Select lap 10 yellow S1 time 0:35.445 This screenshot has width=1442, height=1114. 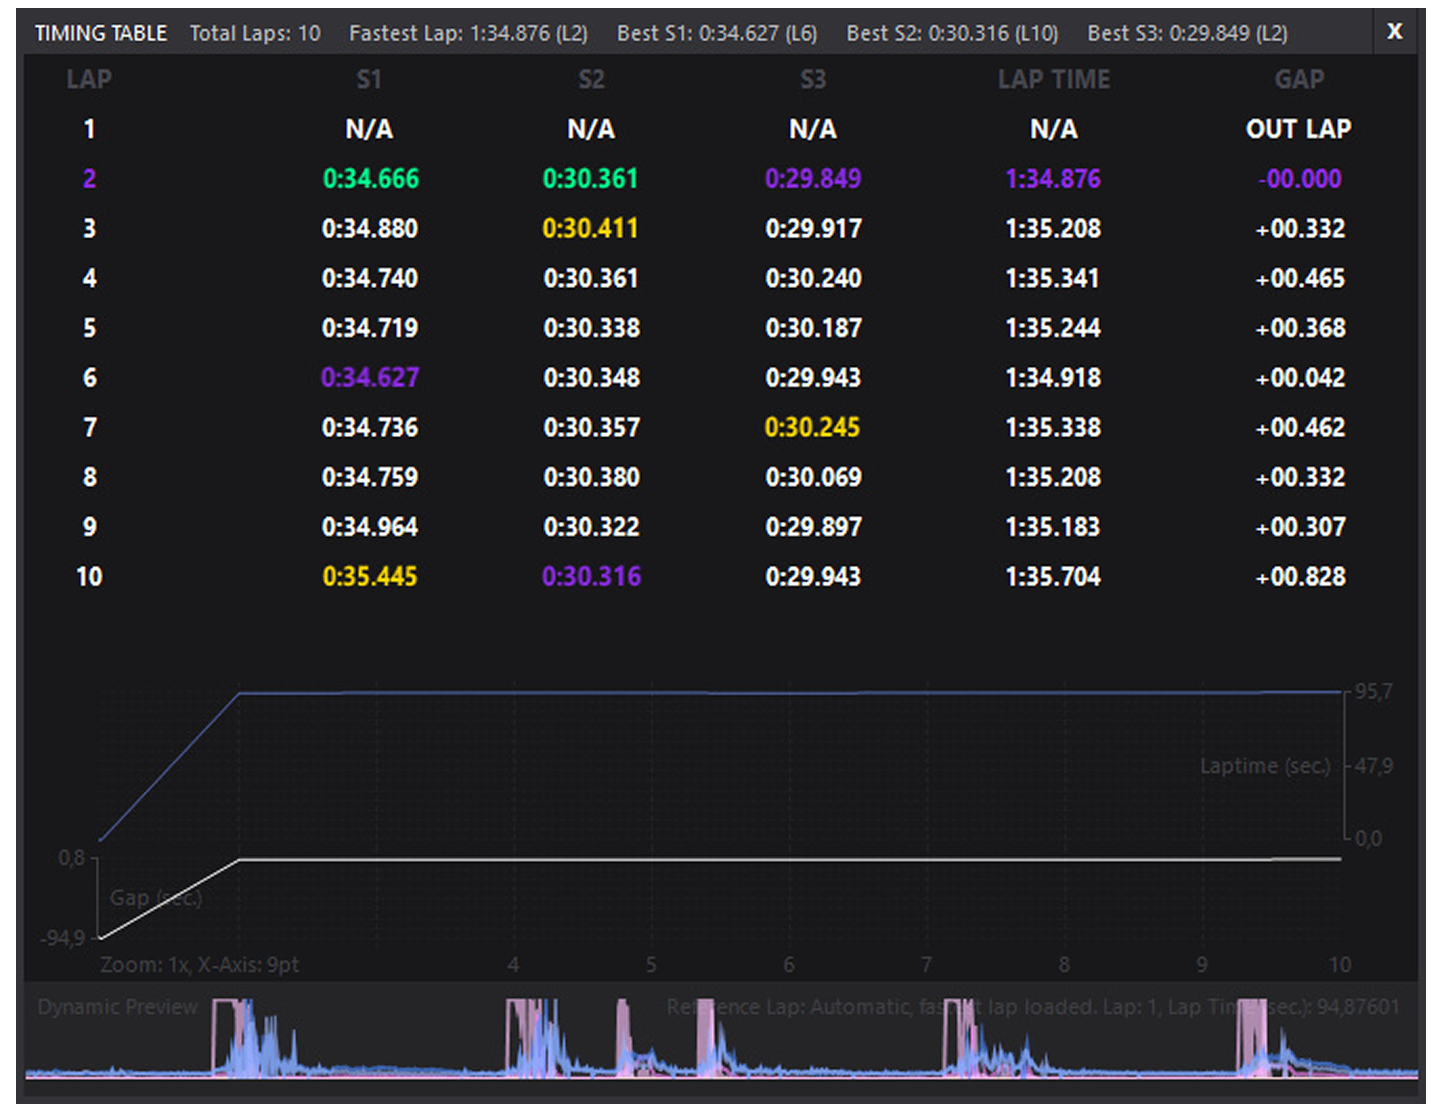pyautogui.click(x=369, y=577)
